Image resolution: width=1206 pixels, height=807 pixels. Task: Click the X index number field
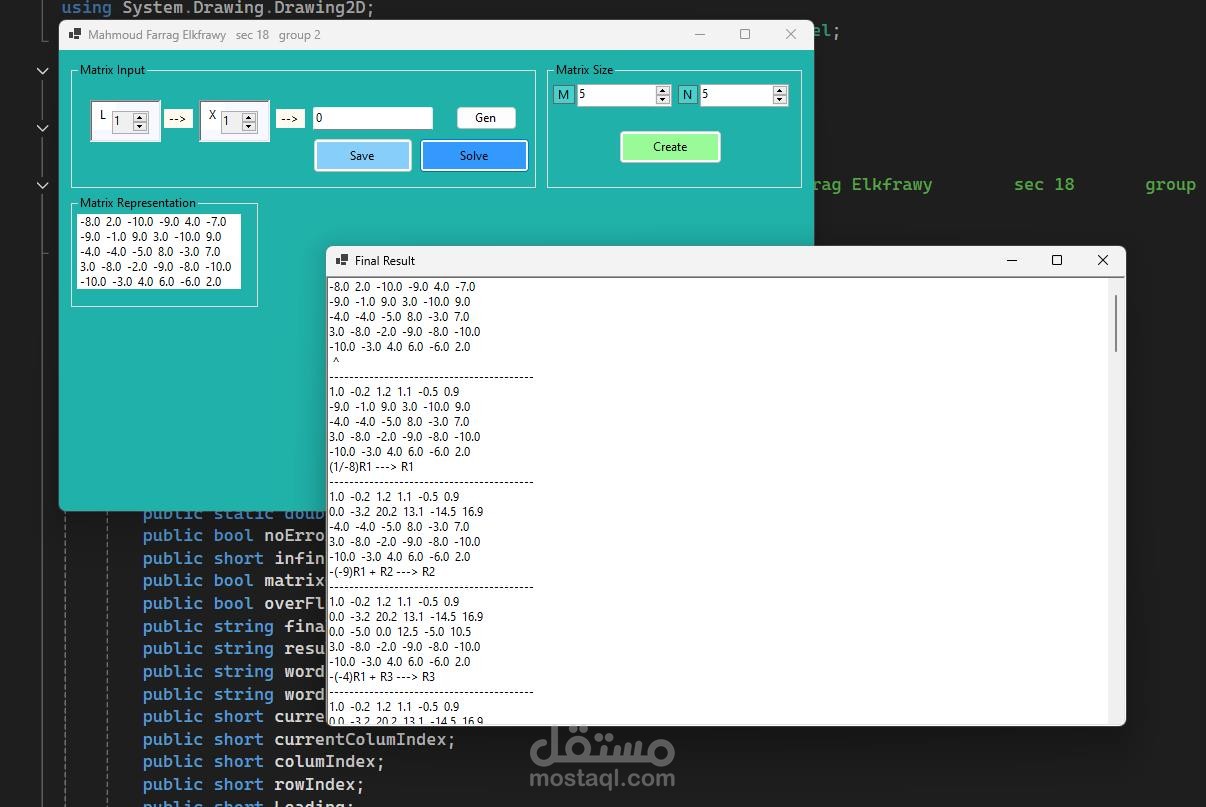pyautogui.click(x=231, y=122)
